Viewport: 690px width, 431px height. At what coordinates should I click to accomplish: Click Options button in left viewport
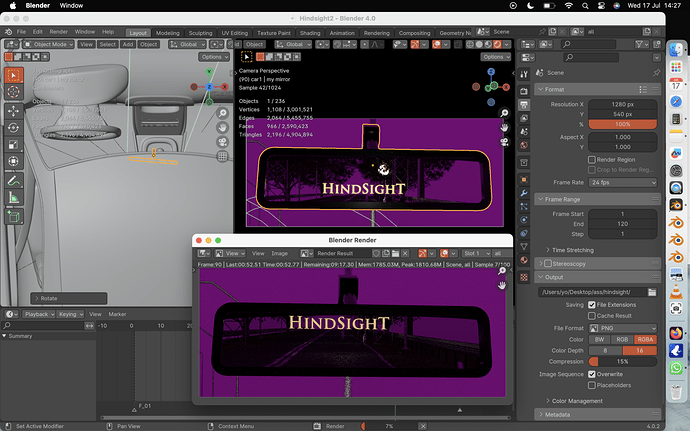(214, 57)
